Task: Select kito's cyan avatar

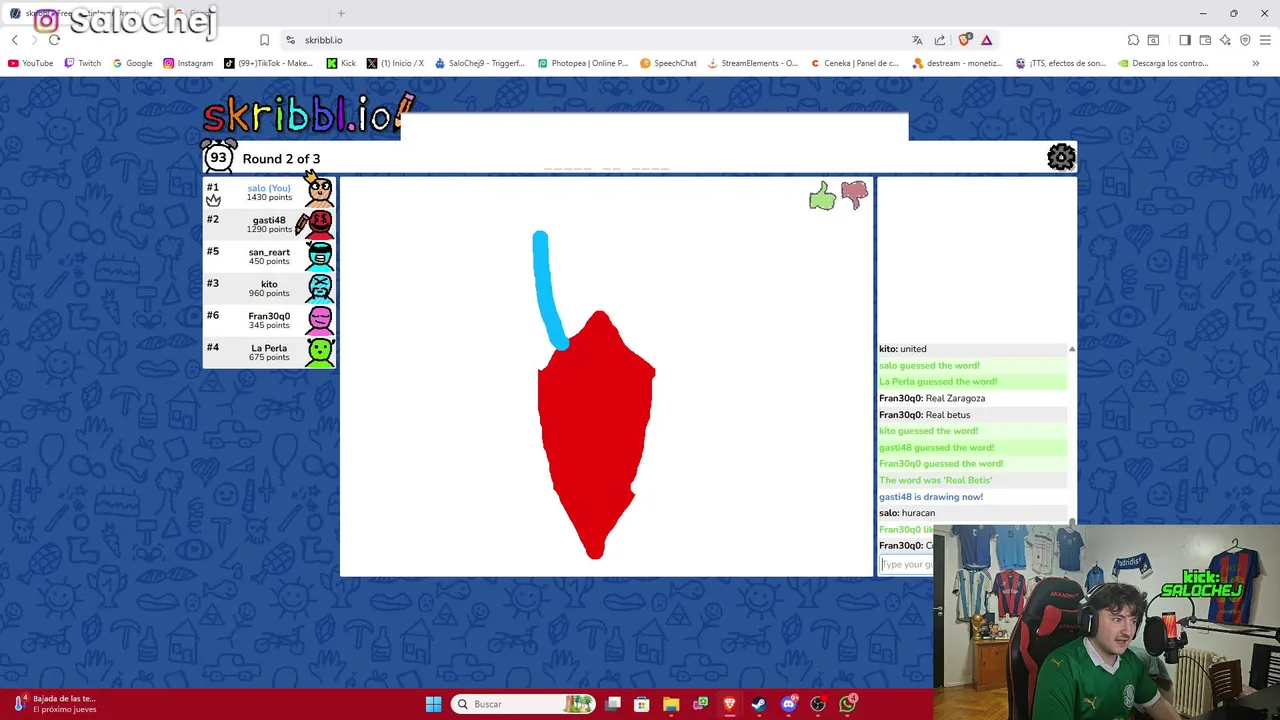Action: (320, 288)
